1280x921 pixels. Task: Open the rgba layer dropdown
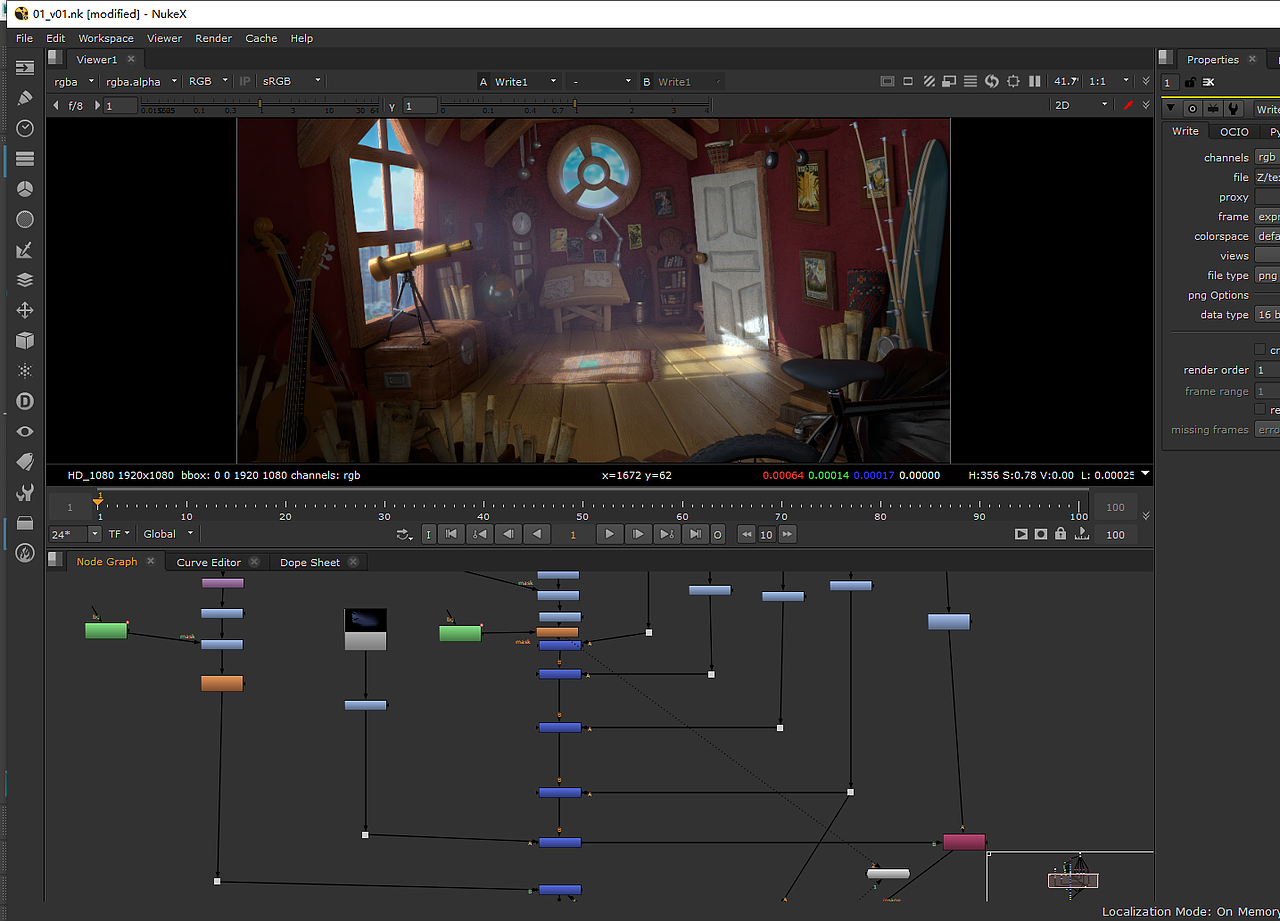pos(73,81)
